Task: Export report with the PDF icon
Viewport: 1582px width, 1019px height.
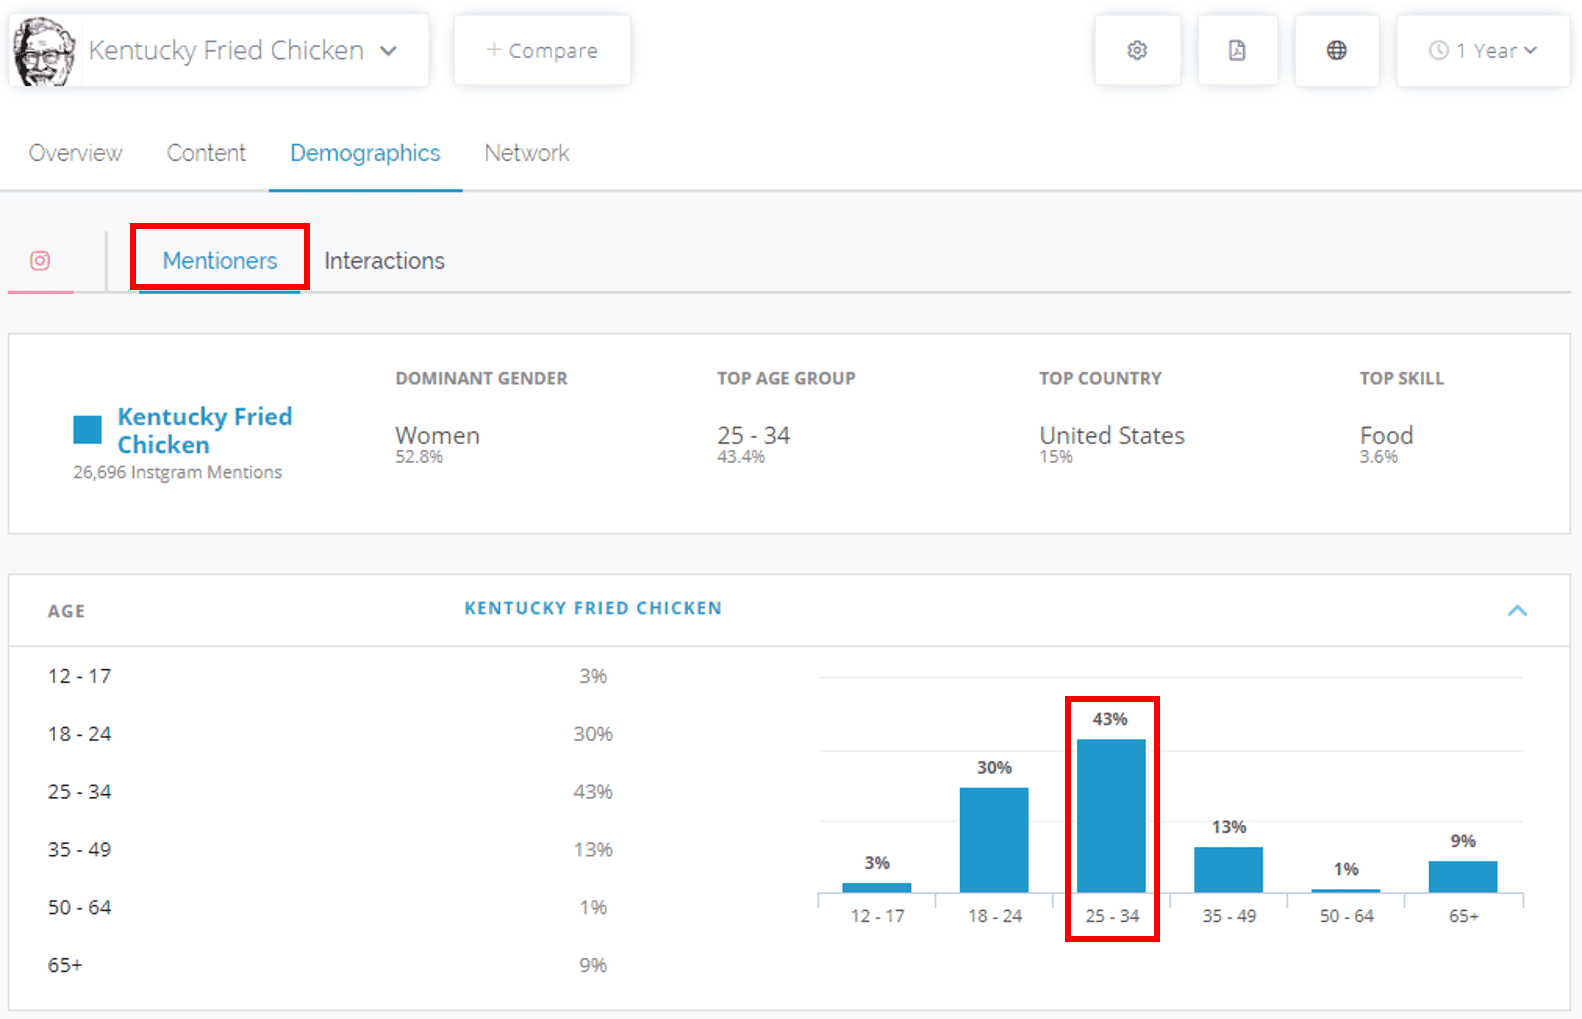Action: [1237, 50]
